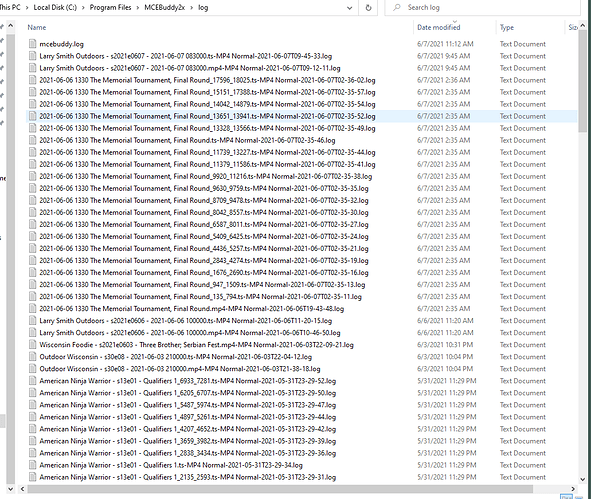Click icon of Ninja Warrior Qualifiers 1.ts log

pyautogui.click(x=33, y=465)
